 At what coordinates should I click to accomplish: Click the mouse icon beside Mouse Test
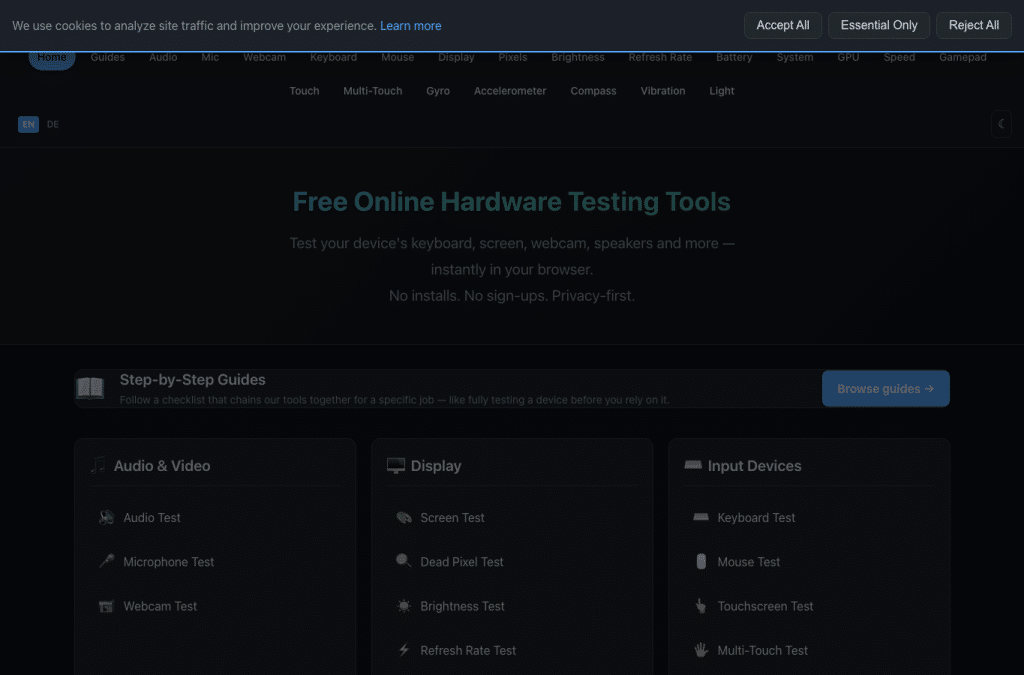pyautogui.click(x=701, y=561)
